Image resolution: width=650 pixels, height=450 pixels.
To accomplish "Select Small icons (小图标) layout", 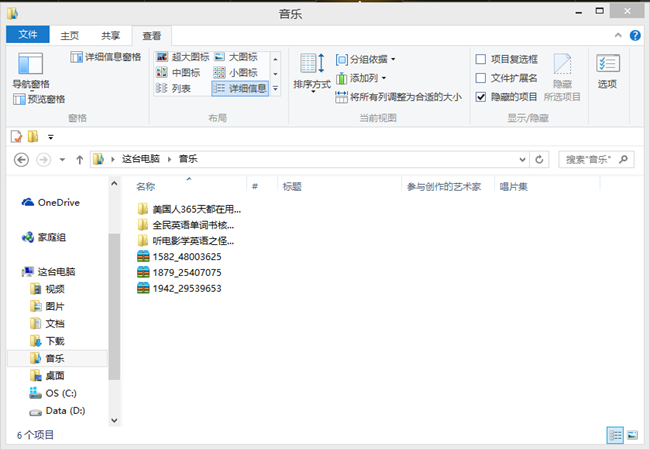I will [x=235, y=73].
